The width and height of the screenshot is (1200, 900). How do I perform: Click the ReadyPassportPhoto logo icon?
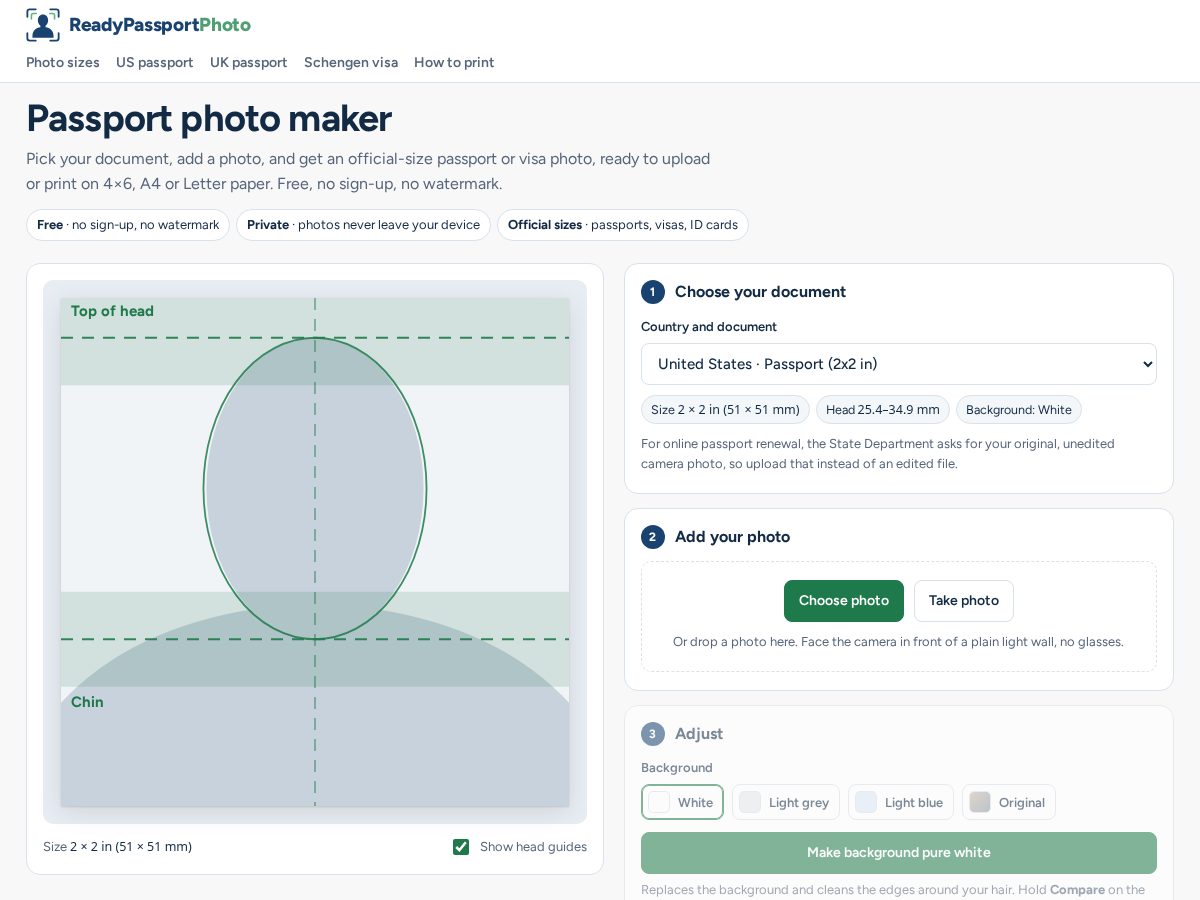[43, 25]
